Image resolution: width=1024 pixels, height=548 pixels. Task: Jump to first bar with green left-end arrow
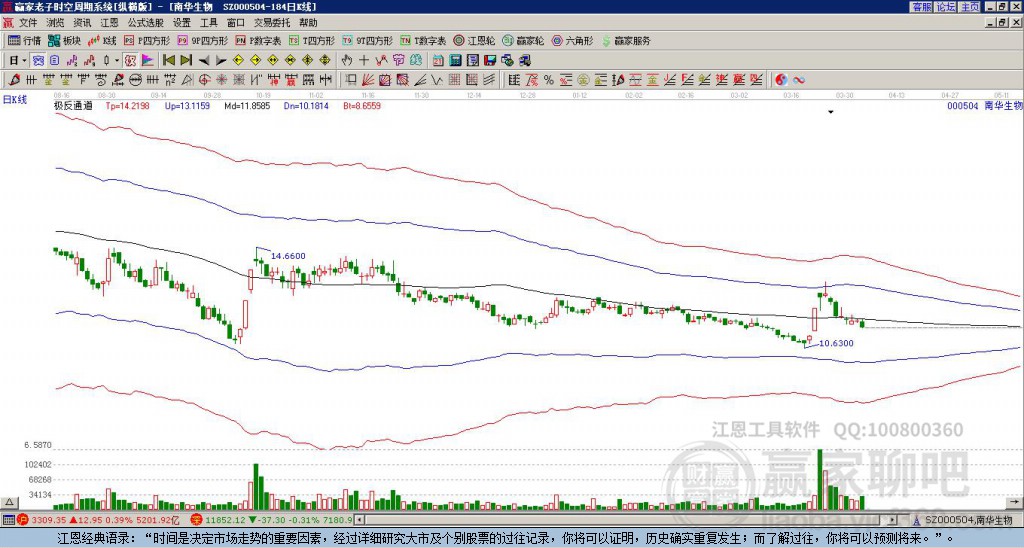pyautogui.click(x=168, y=60)
